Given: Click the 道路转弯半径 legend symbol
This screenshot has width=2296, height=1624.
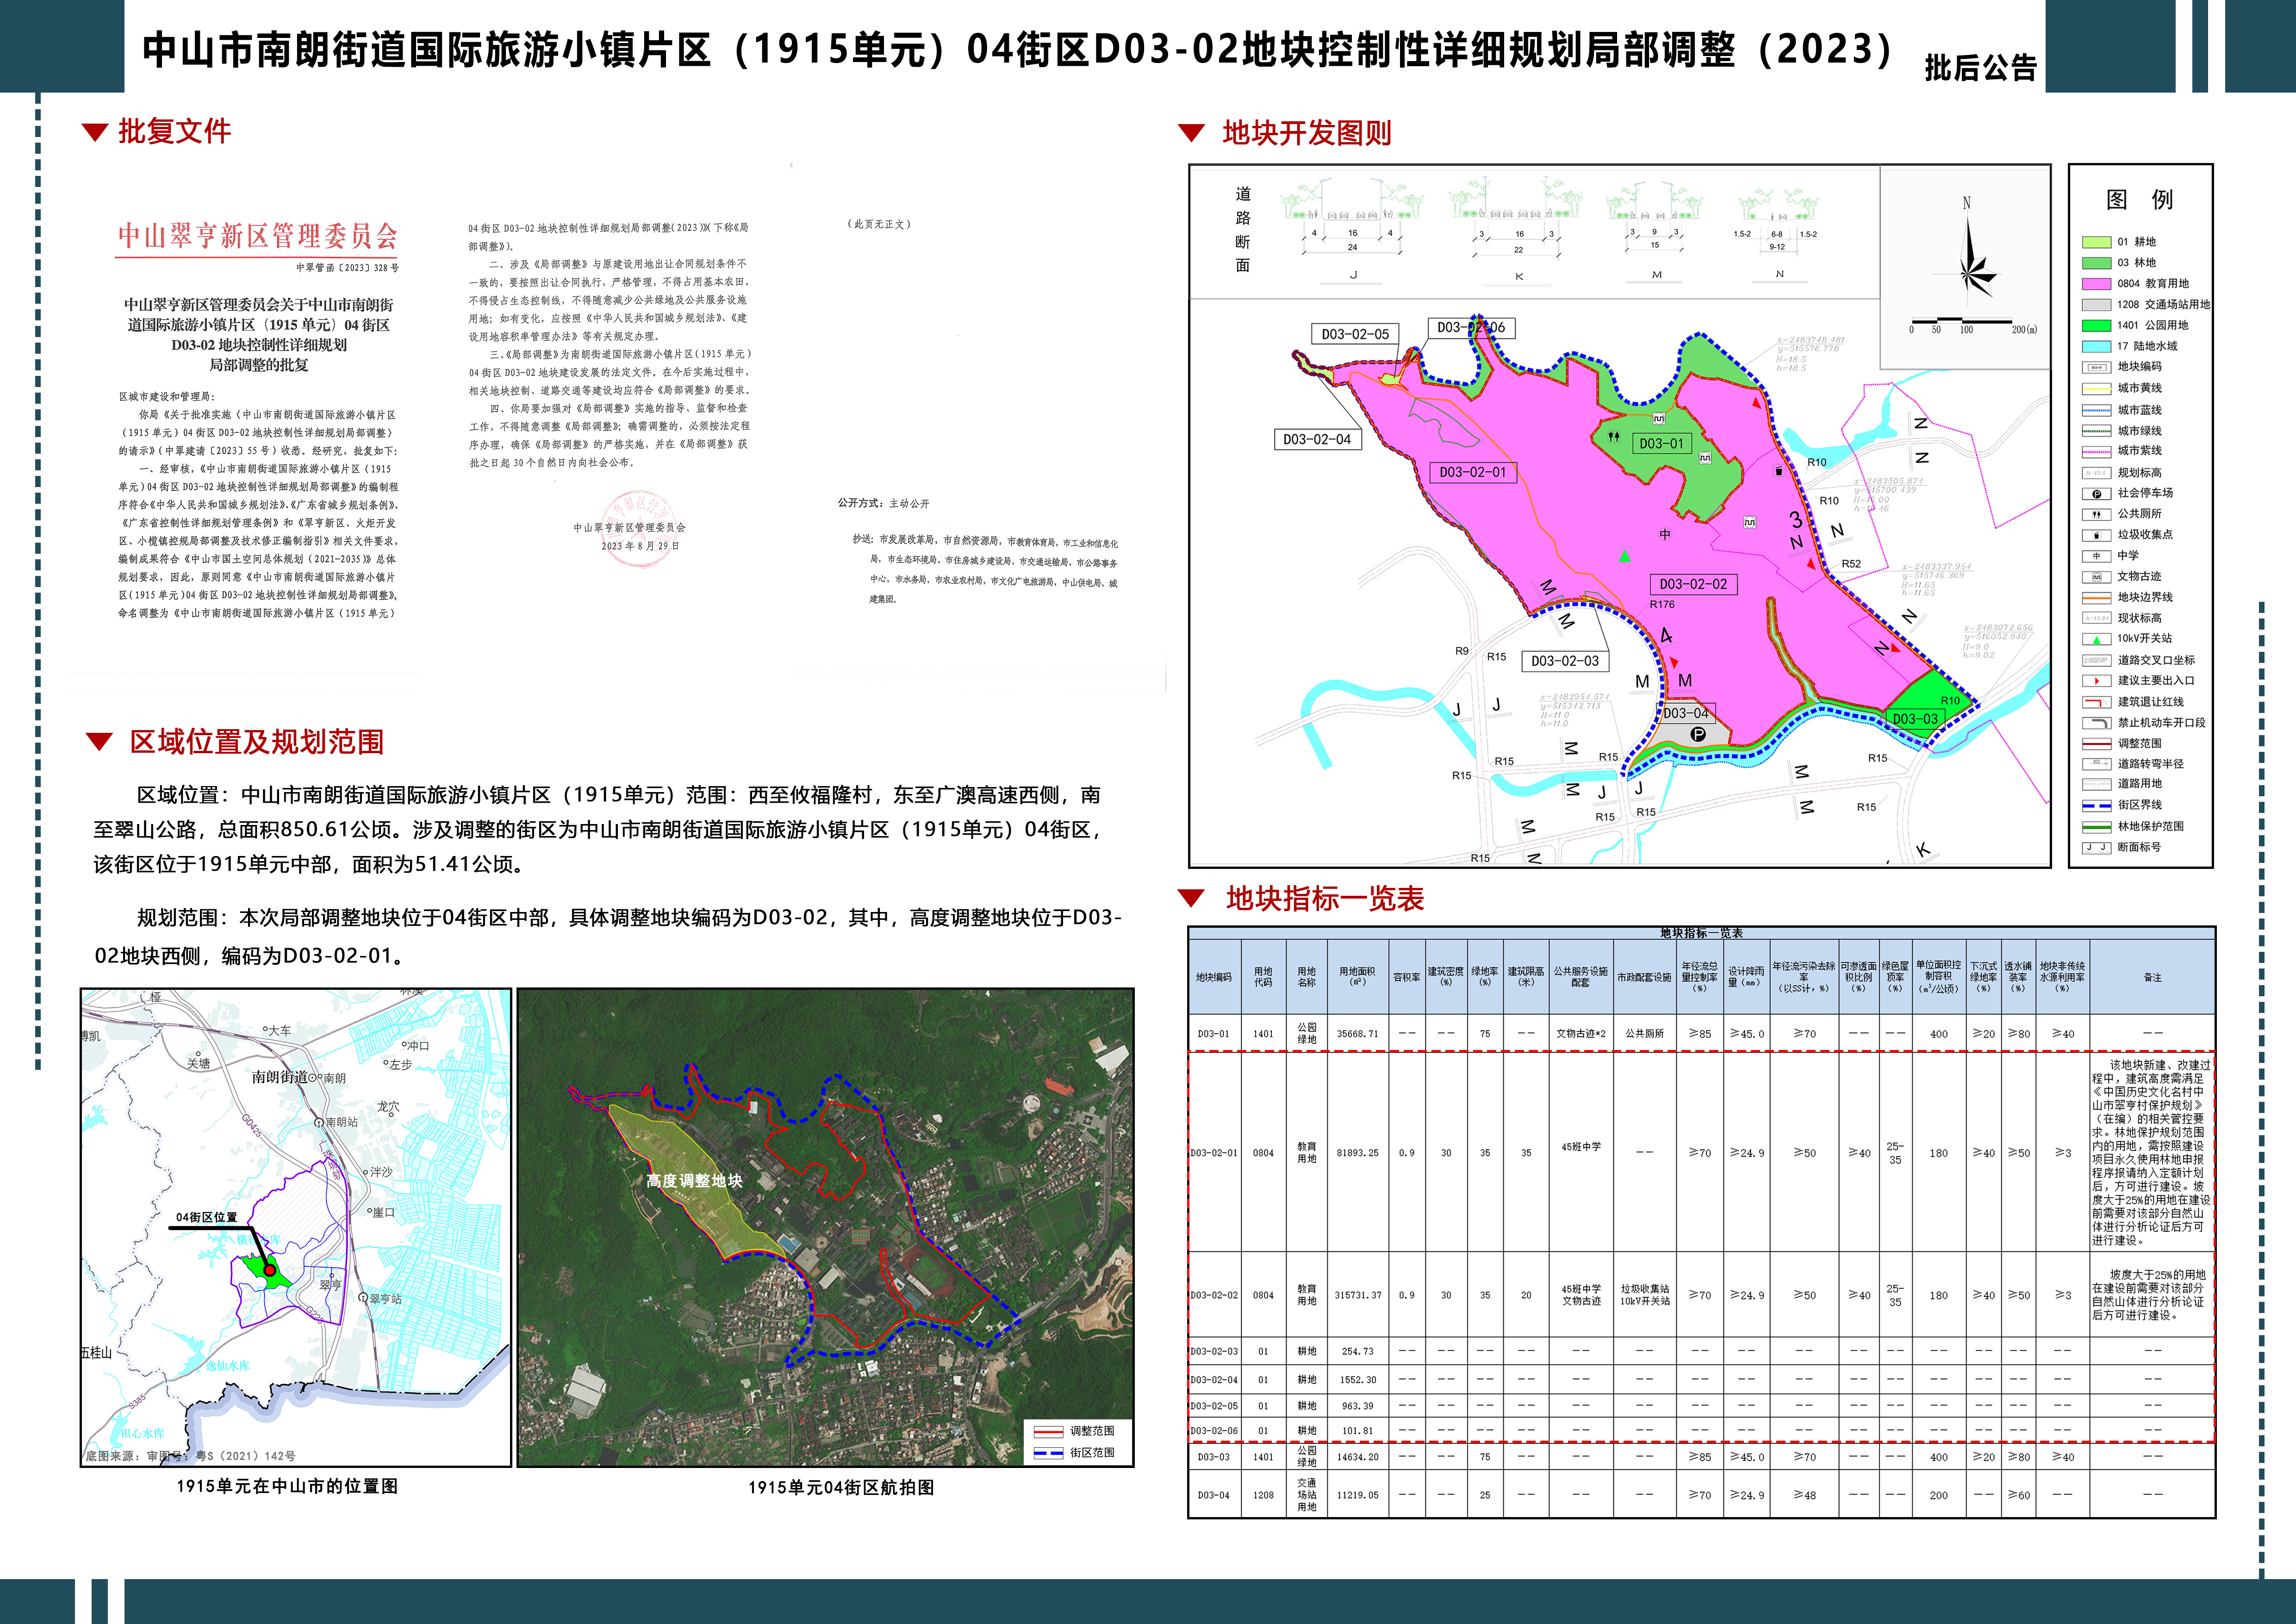Looking at the screenshot, I should pyautogui.click(x=2096, y=764).
